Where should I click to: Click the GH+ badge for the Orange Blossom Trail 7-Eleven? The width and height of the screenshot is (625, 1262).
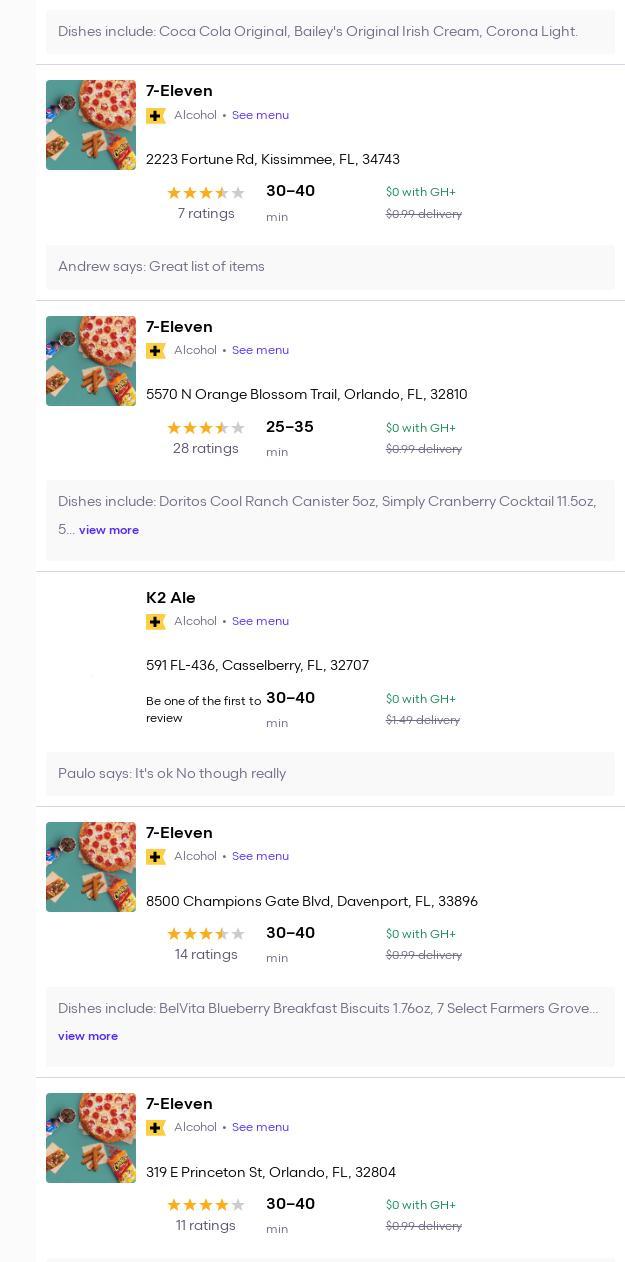tap(156, 351)
